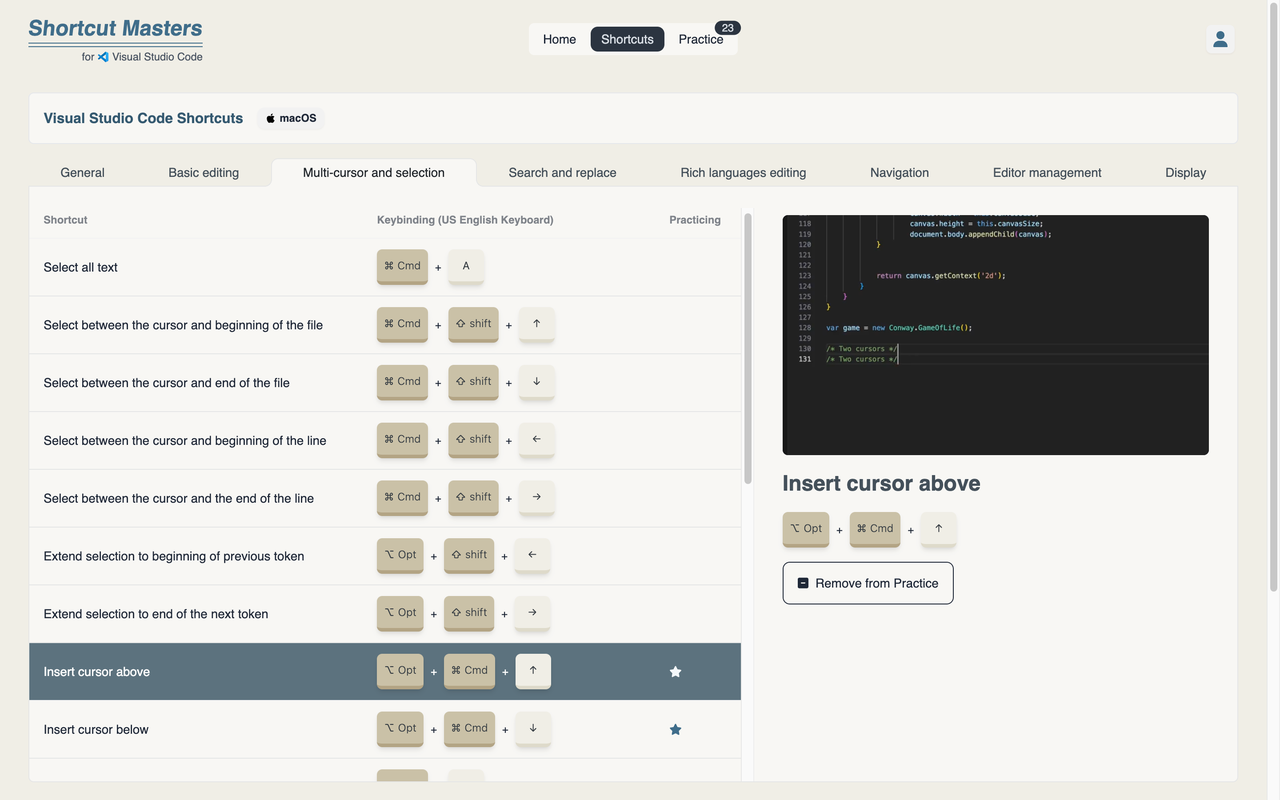Click Opt key in next token row
The image size is (1280, 800).
pyautogui.click(x=400, y=614)
